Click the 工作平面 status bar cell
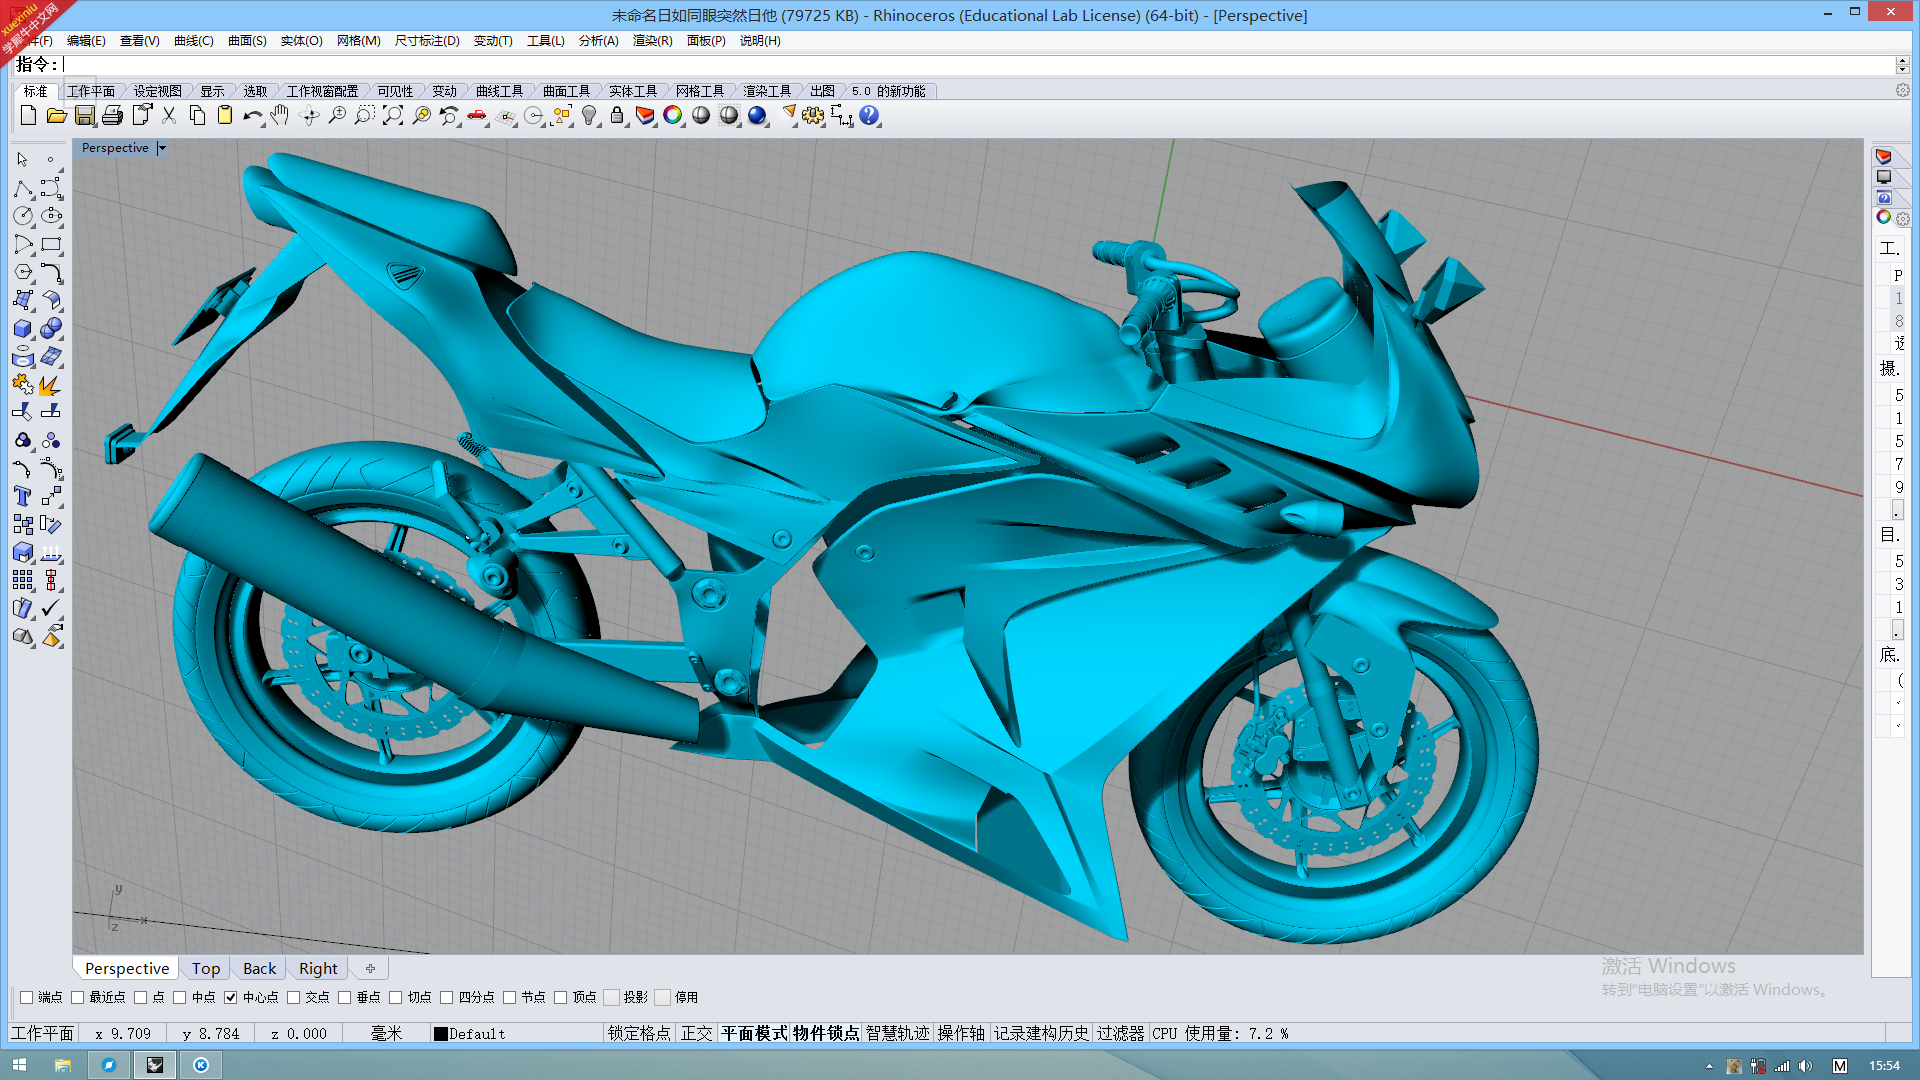1920x1080 pixels. (x=42, y=1033)
